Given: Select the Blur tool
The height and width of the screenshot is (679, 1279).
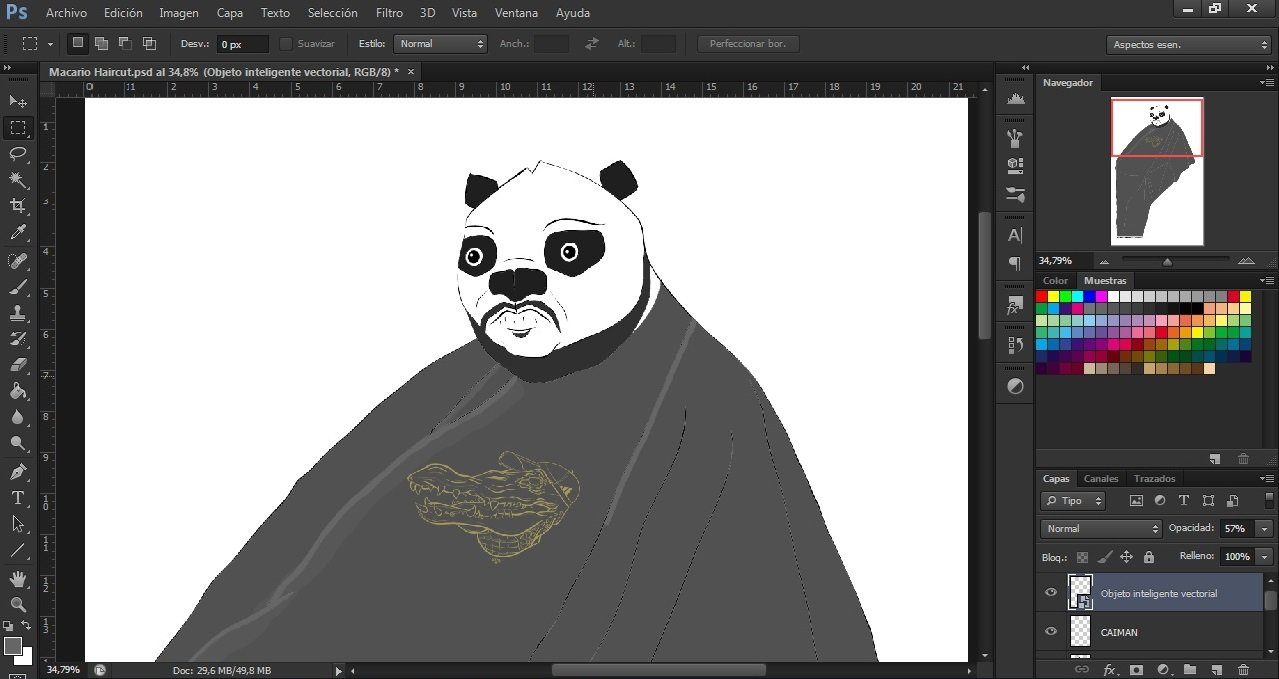Looking at the screenshot, I should click(18, 417).
